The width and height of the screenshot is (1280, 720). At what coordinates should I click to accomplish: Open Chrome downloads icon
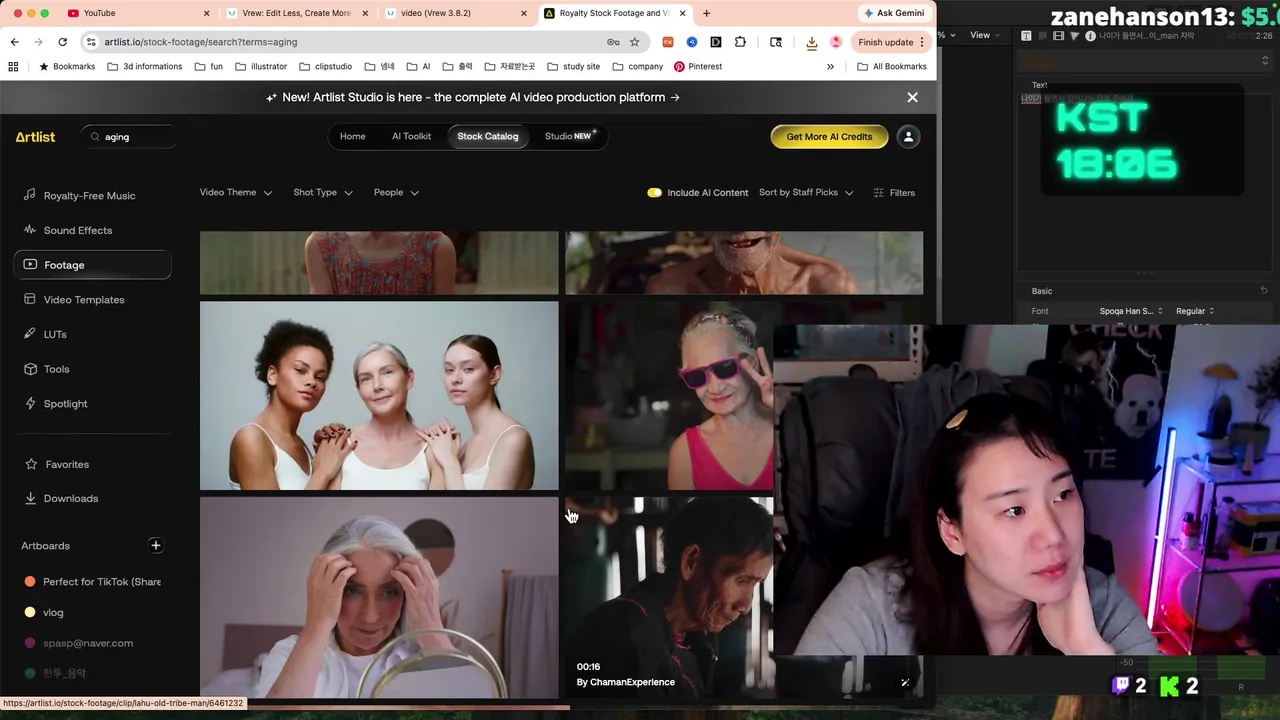coord(811,42)
